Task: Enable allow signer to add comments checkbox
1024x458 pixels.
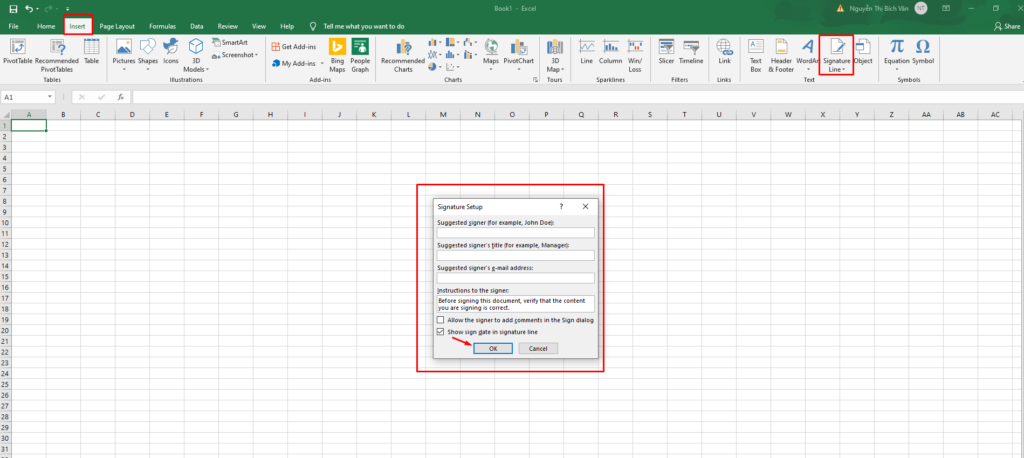Action: tap(441, 319)
